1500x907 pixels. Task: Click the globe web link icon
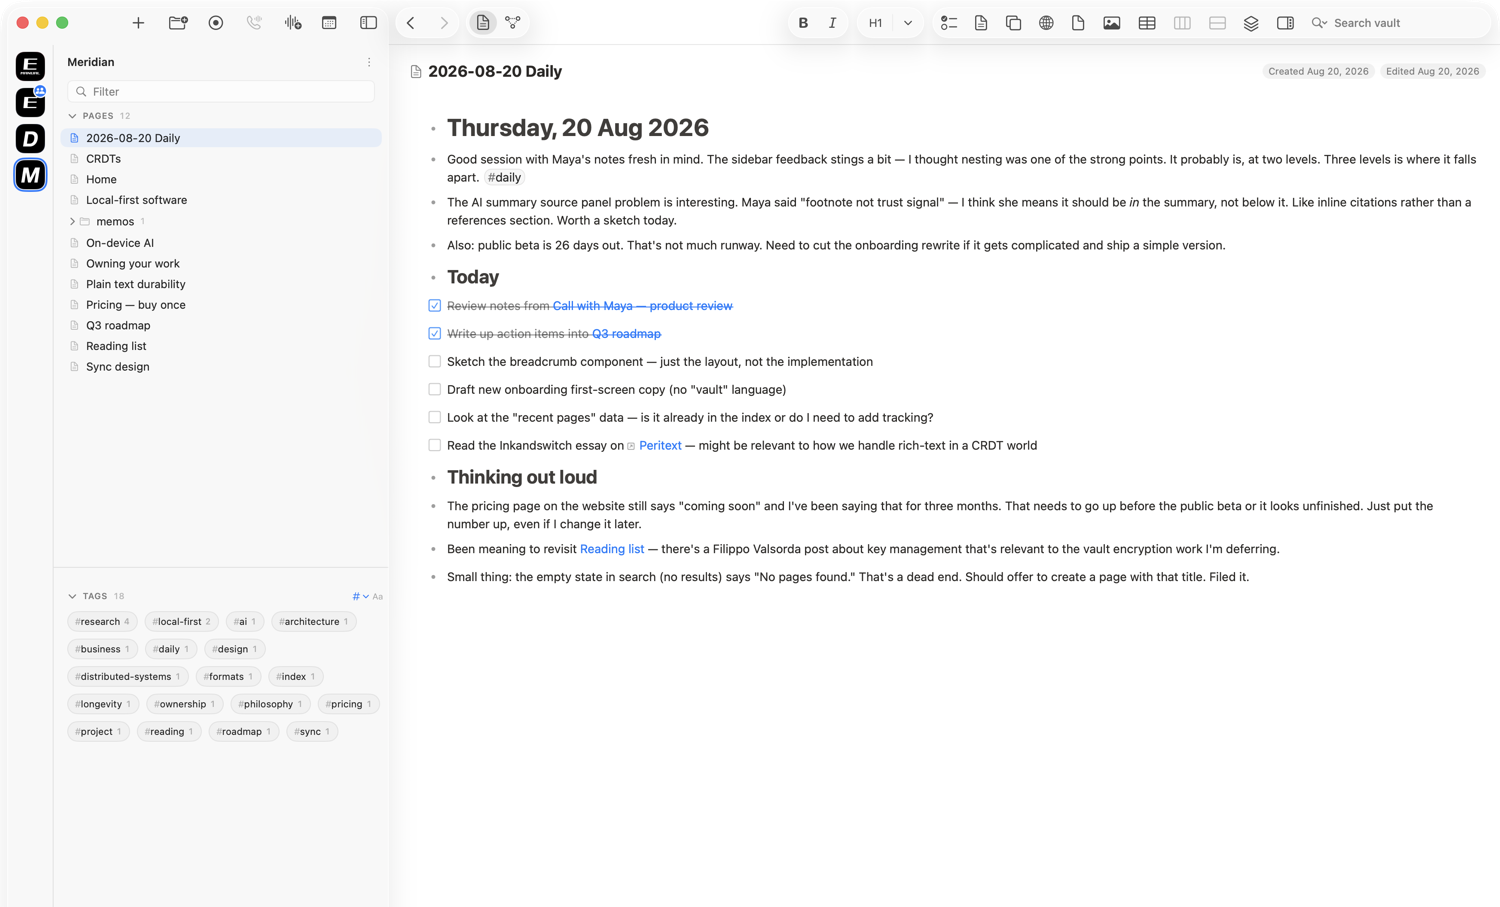coord(1046,23)
